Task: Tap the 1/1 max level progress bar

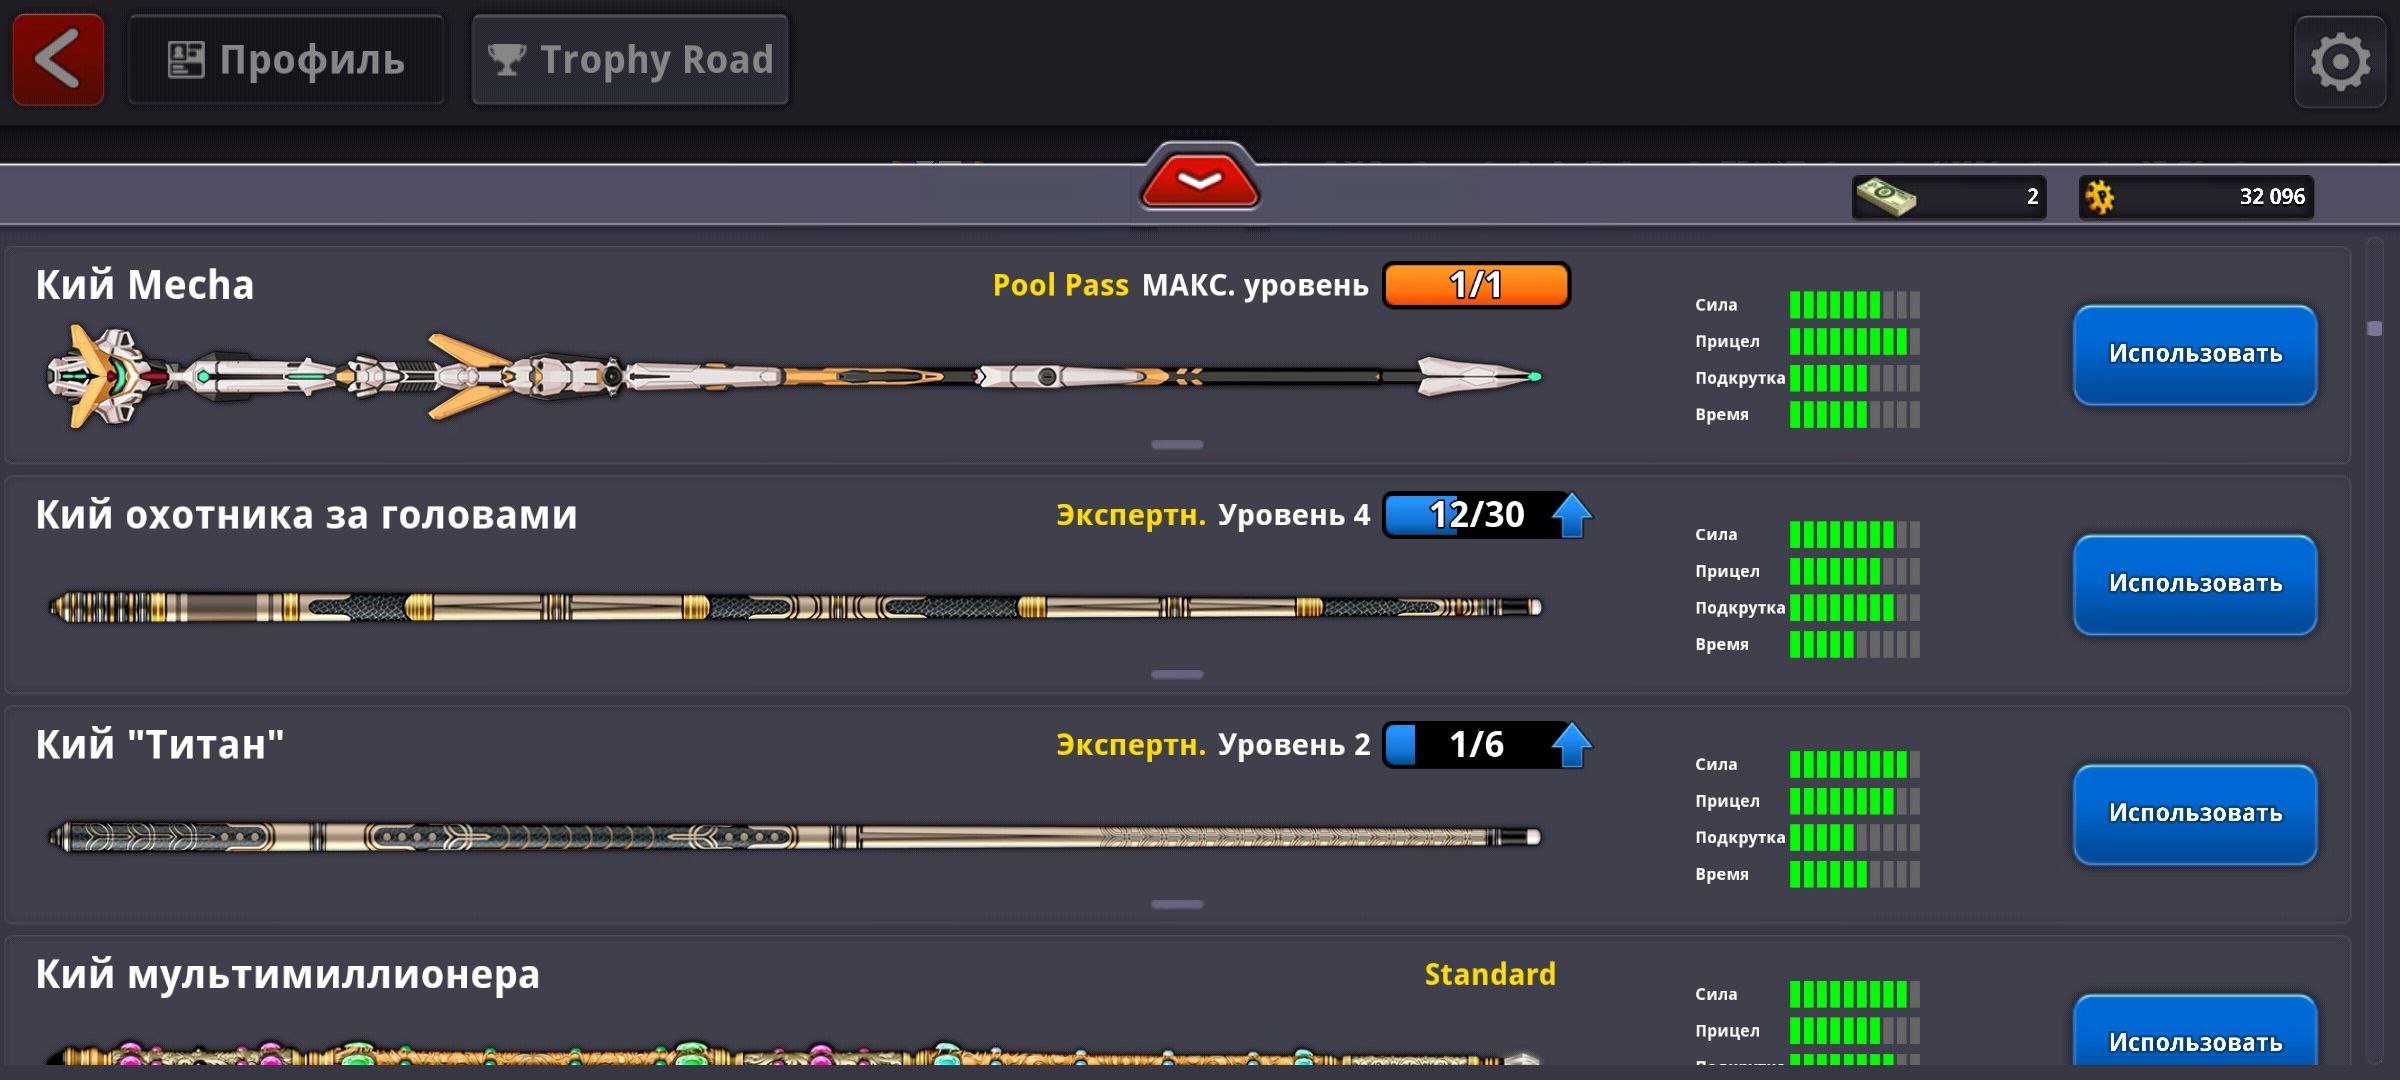Action: tap(1476, 285)
